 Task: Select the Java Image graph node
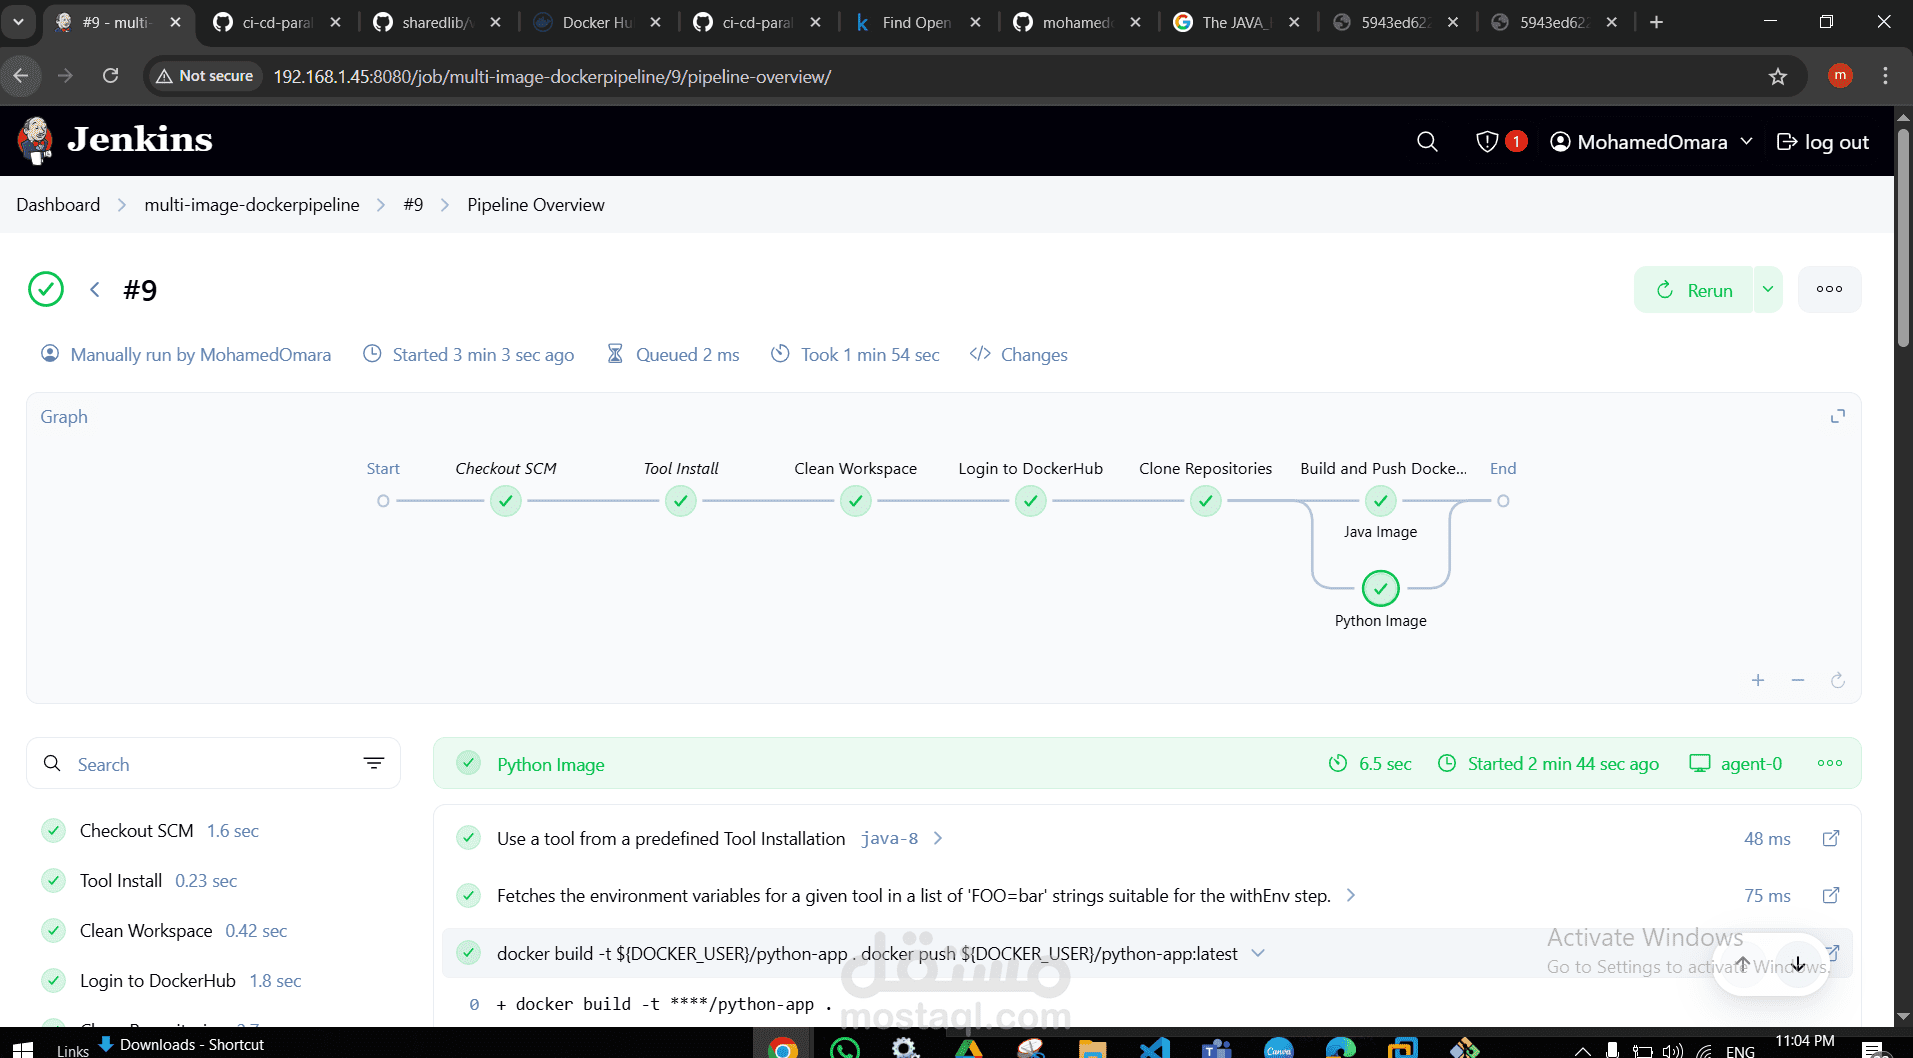tap(1381, 501)
